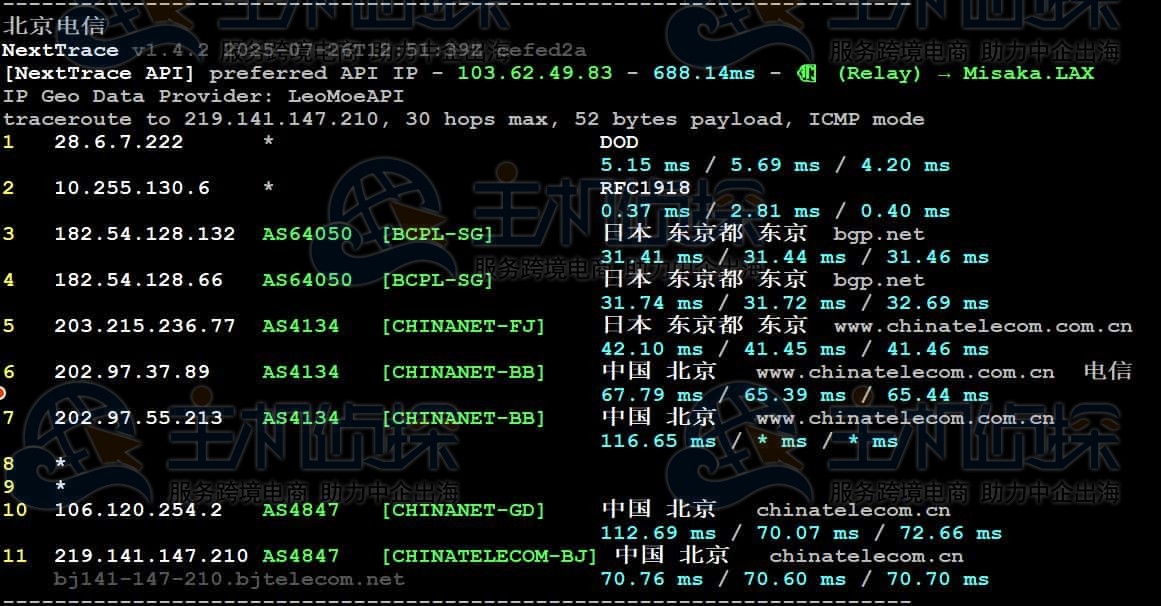Screen dimensions: 1161x606
Task: Select IP 182.54.128.66 on hop 4
Action: 138,280
